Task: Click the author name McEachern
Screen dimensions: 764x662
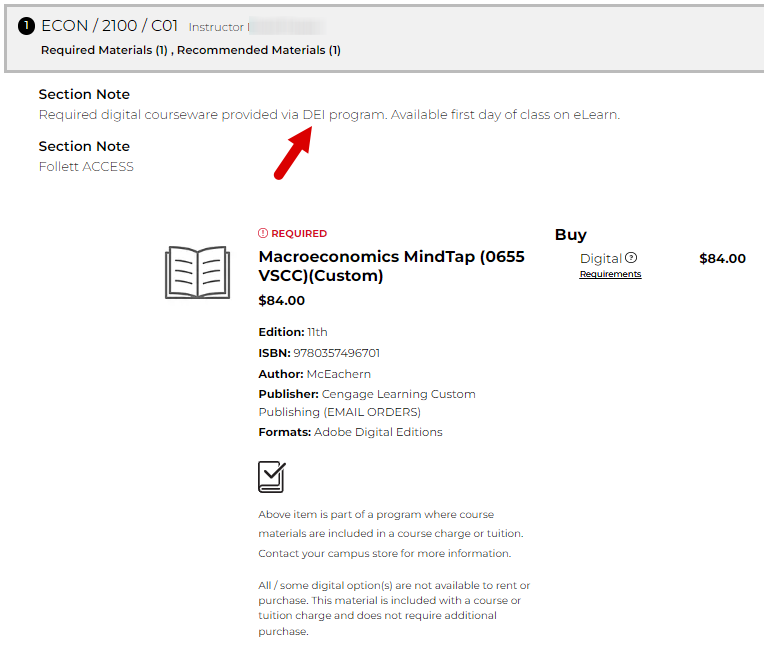Action: (x=338, y=374)
